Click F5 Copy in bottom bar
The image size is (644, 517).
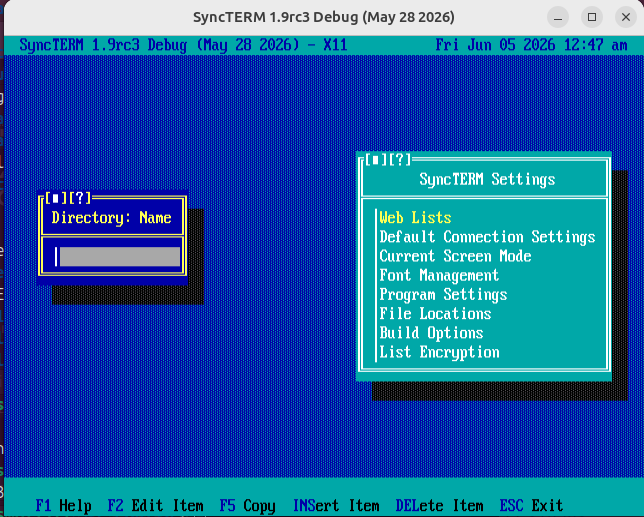[x=247, y=506]
